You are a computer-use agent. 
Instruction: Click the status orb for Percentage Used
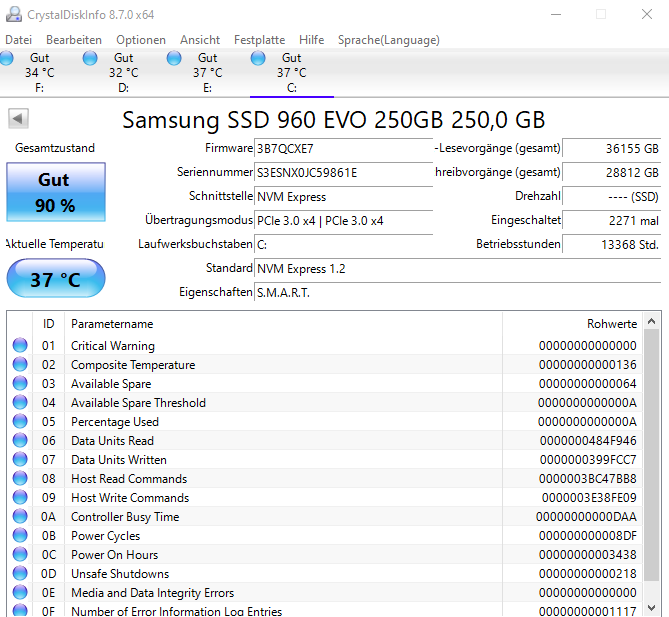point(20,421)
